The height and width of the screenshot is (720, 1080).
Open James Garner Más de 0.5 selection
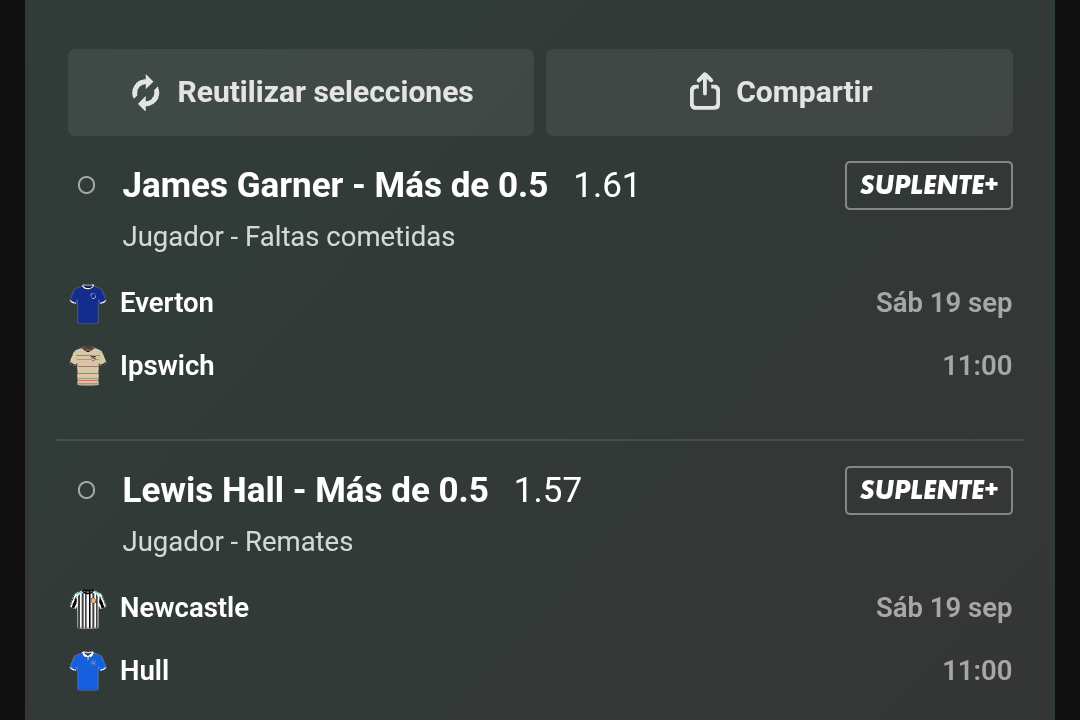(x=335, y=185)
